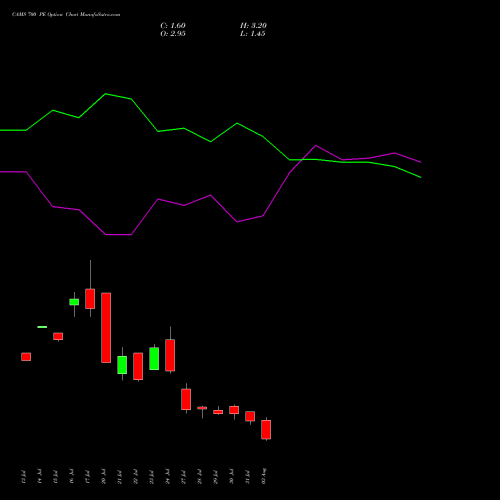Click the highest peak of the green line
Viewport: 500px width, 500px height.
pos(106,94)
